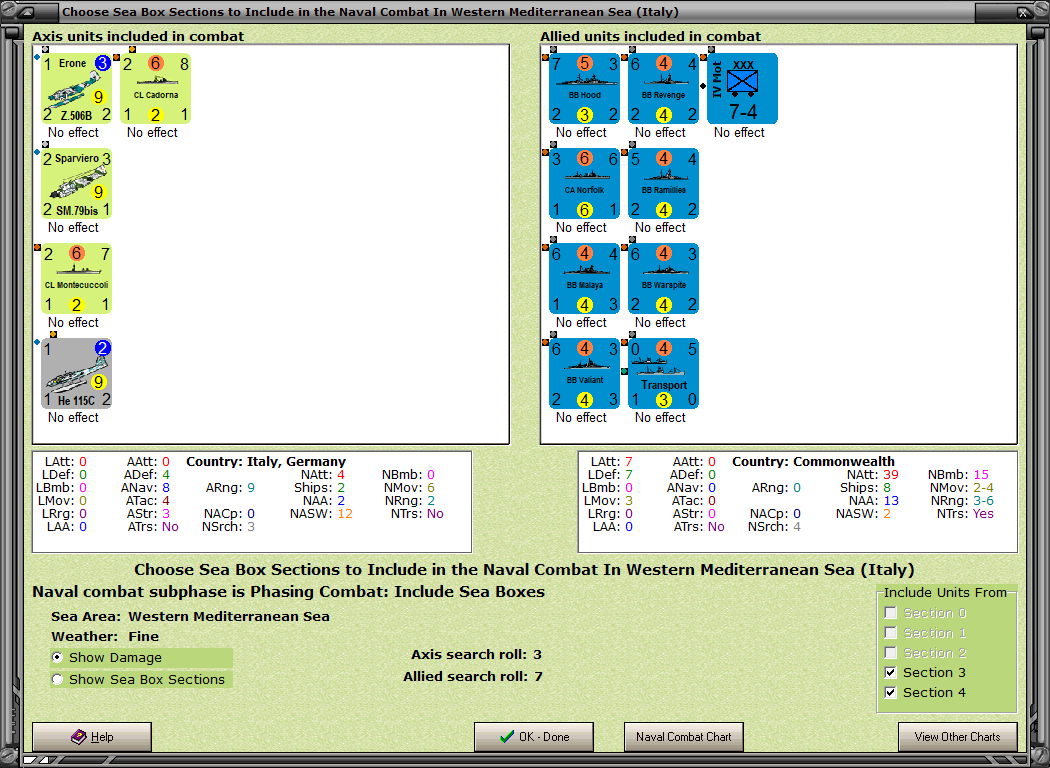Select the He 115C seaplane counter
The image size is (1050, 768).
(x=76, y=374)
